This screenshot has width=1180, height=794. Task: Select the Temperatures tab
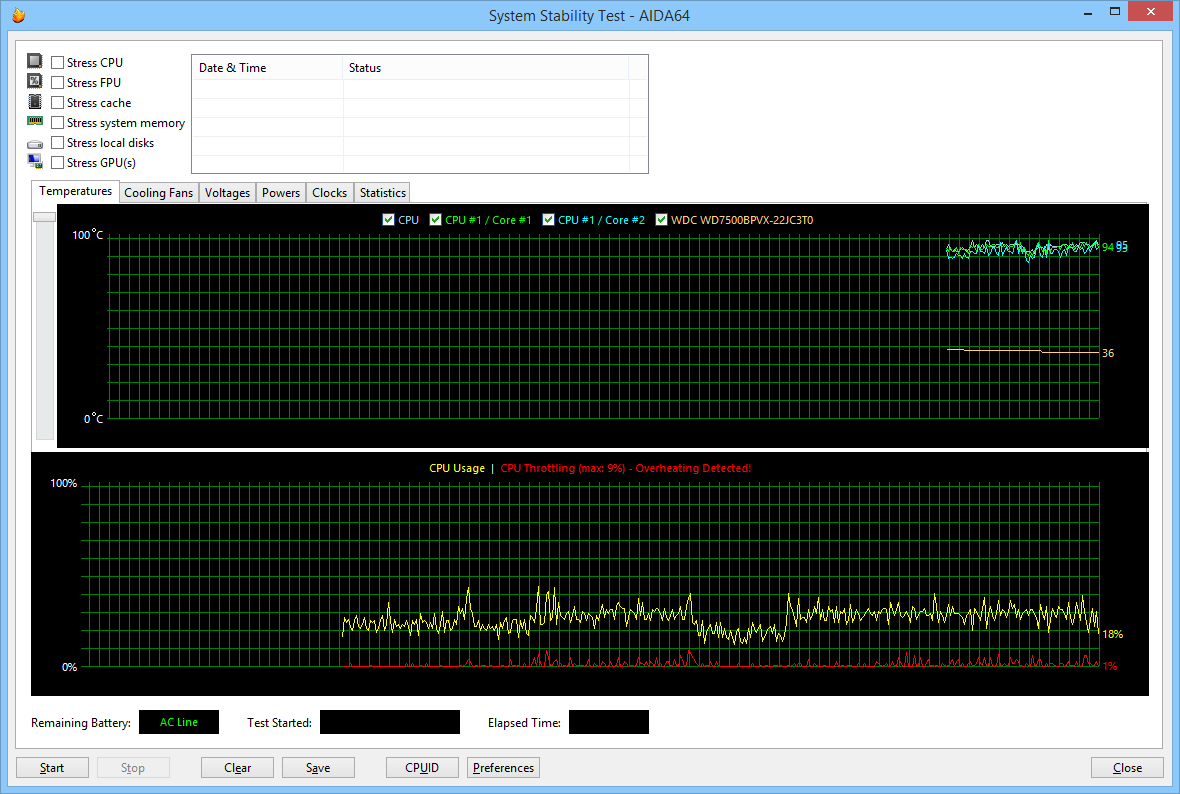pos(75,191)
